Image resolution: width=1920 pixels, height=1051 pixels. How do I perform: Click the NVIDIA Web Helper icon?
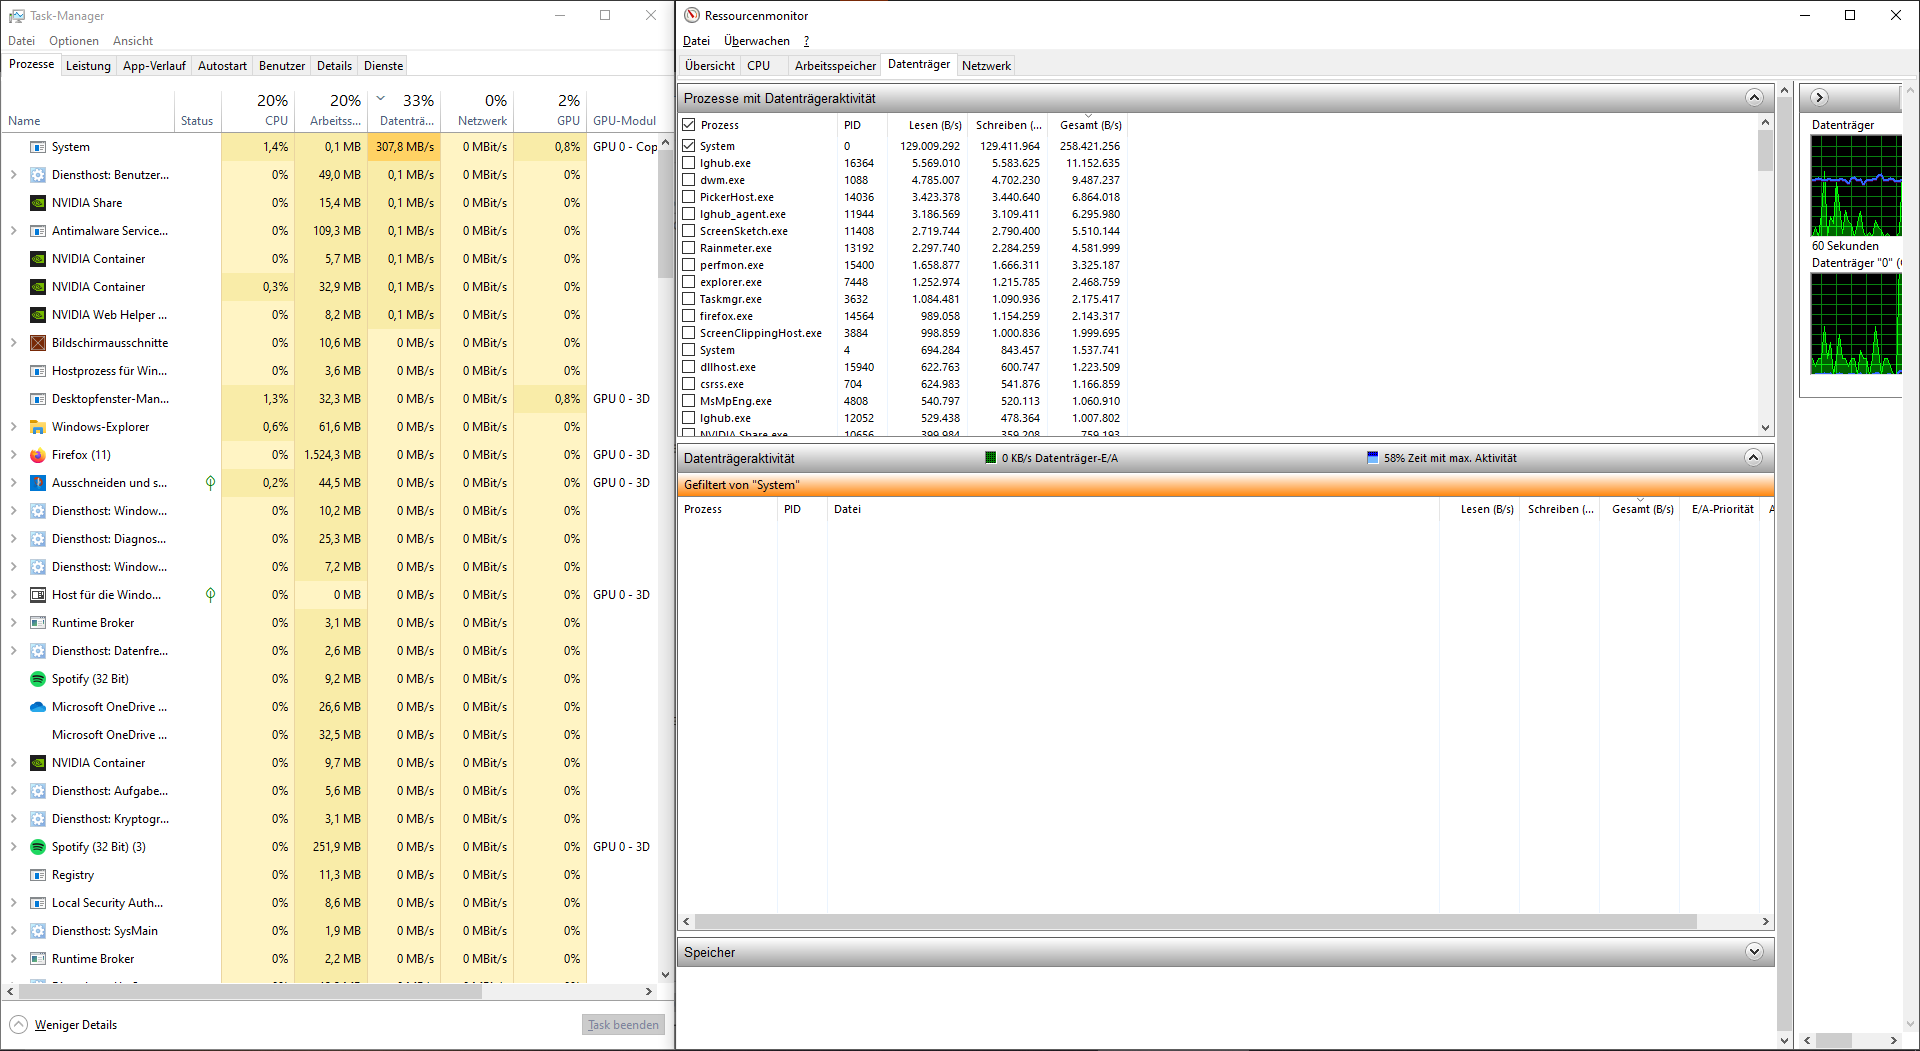38,315
